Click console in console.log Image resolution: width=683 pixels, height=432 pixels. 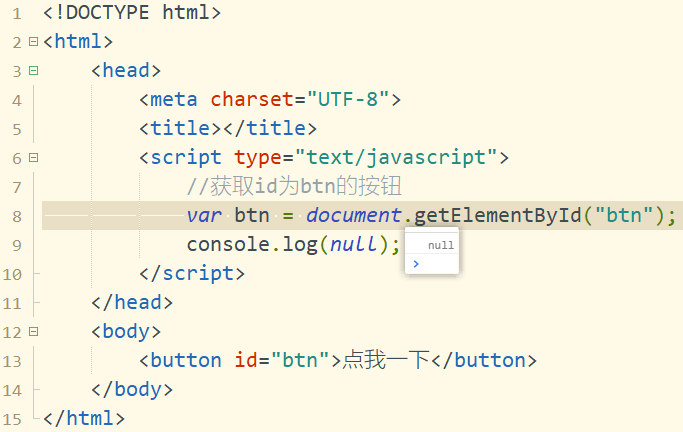[x=229, y=244]
